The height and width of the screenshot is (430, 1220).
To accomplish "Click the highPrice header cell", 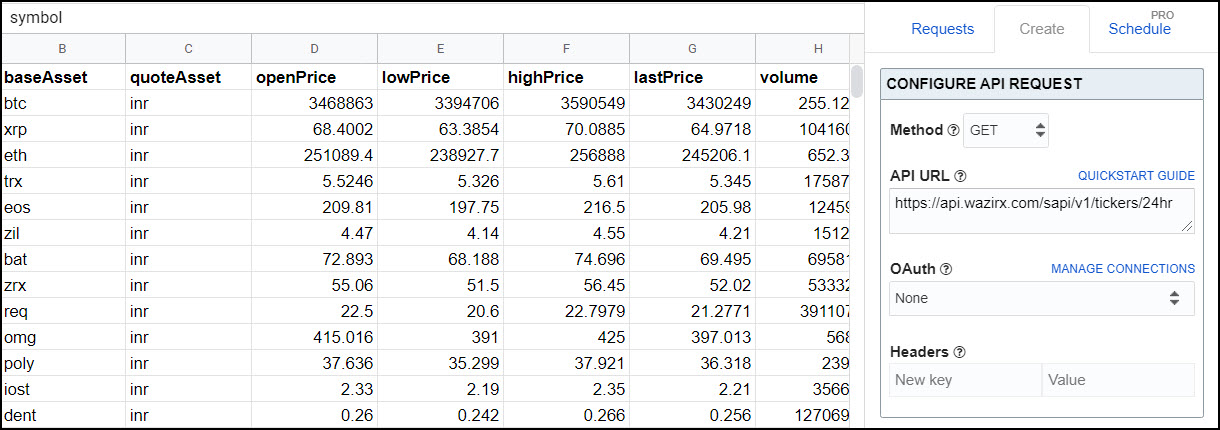I will click(x=566, y=77).
